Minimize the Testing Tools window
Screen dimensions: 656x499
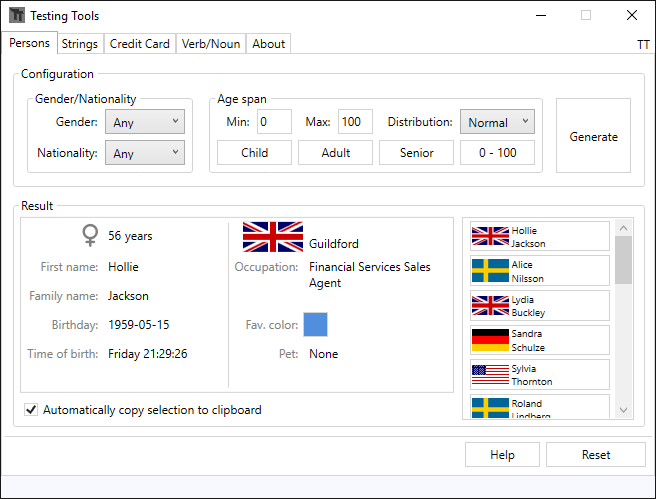point(541,15)
